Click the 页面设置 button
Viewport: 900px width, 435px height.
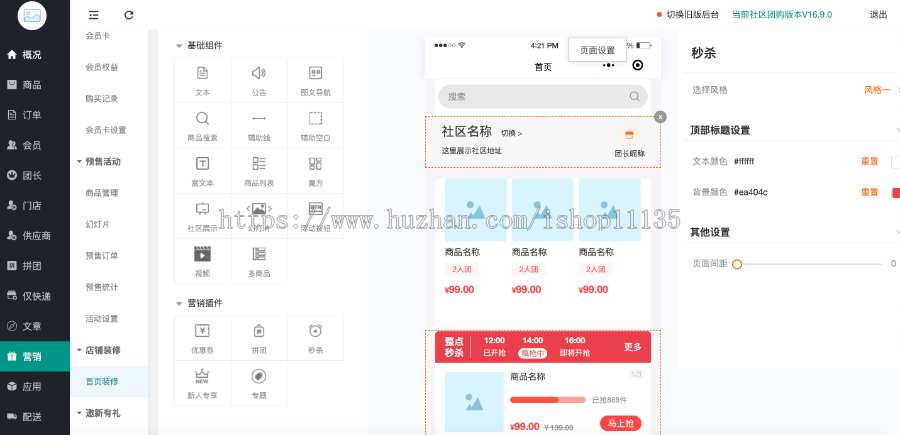598,50
